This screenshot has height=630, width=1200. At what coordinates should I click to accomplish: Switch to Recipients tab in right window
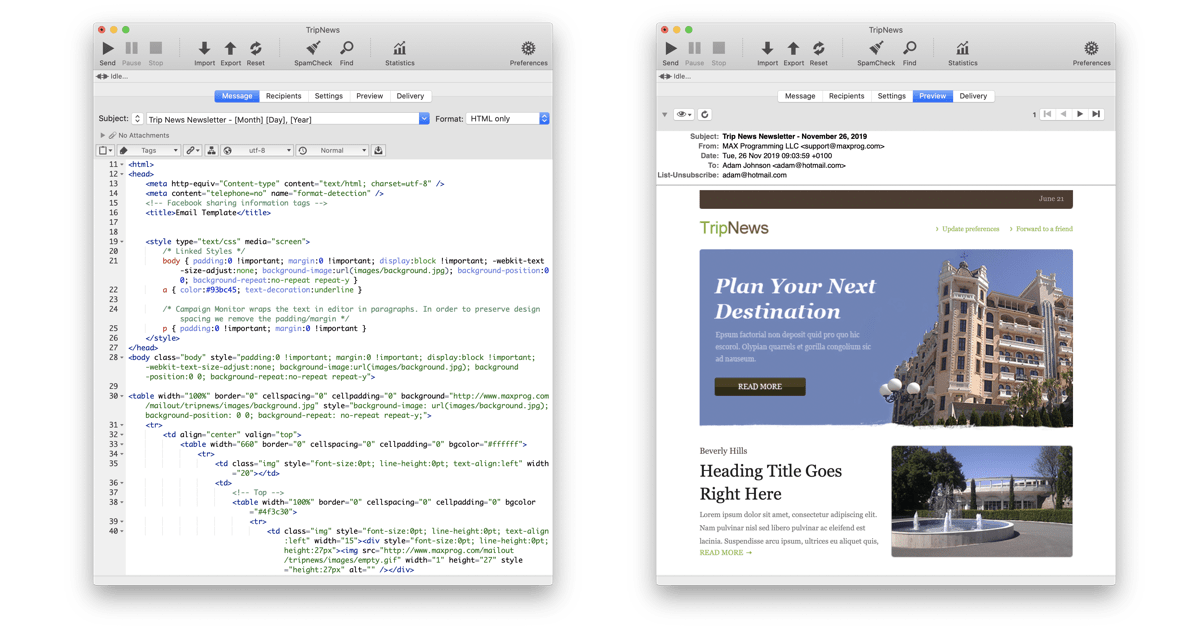point(846,96)
